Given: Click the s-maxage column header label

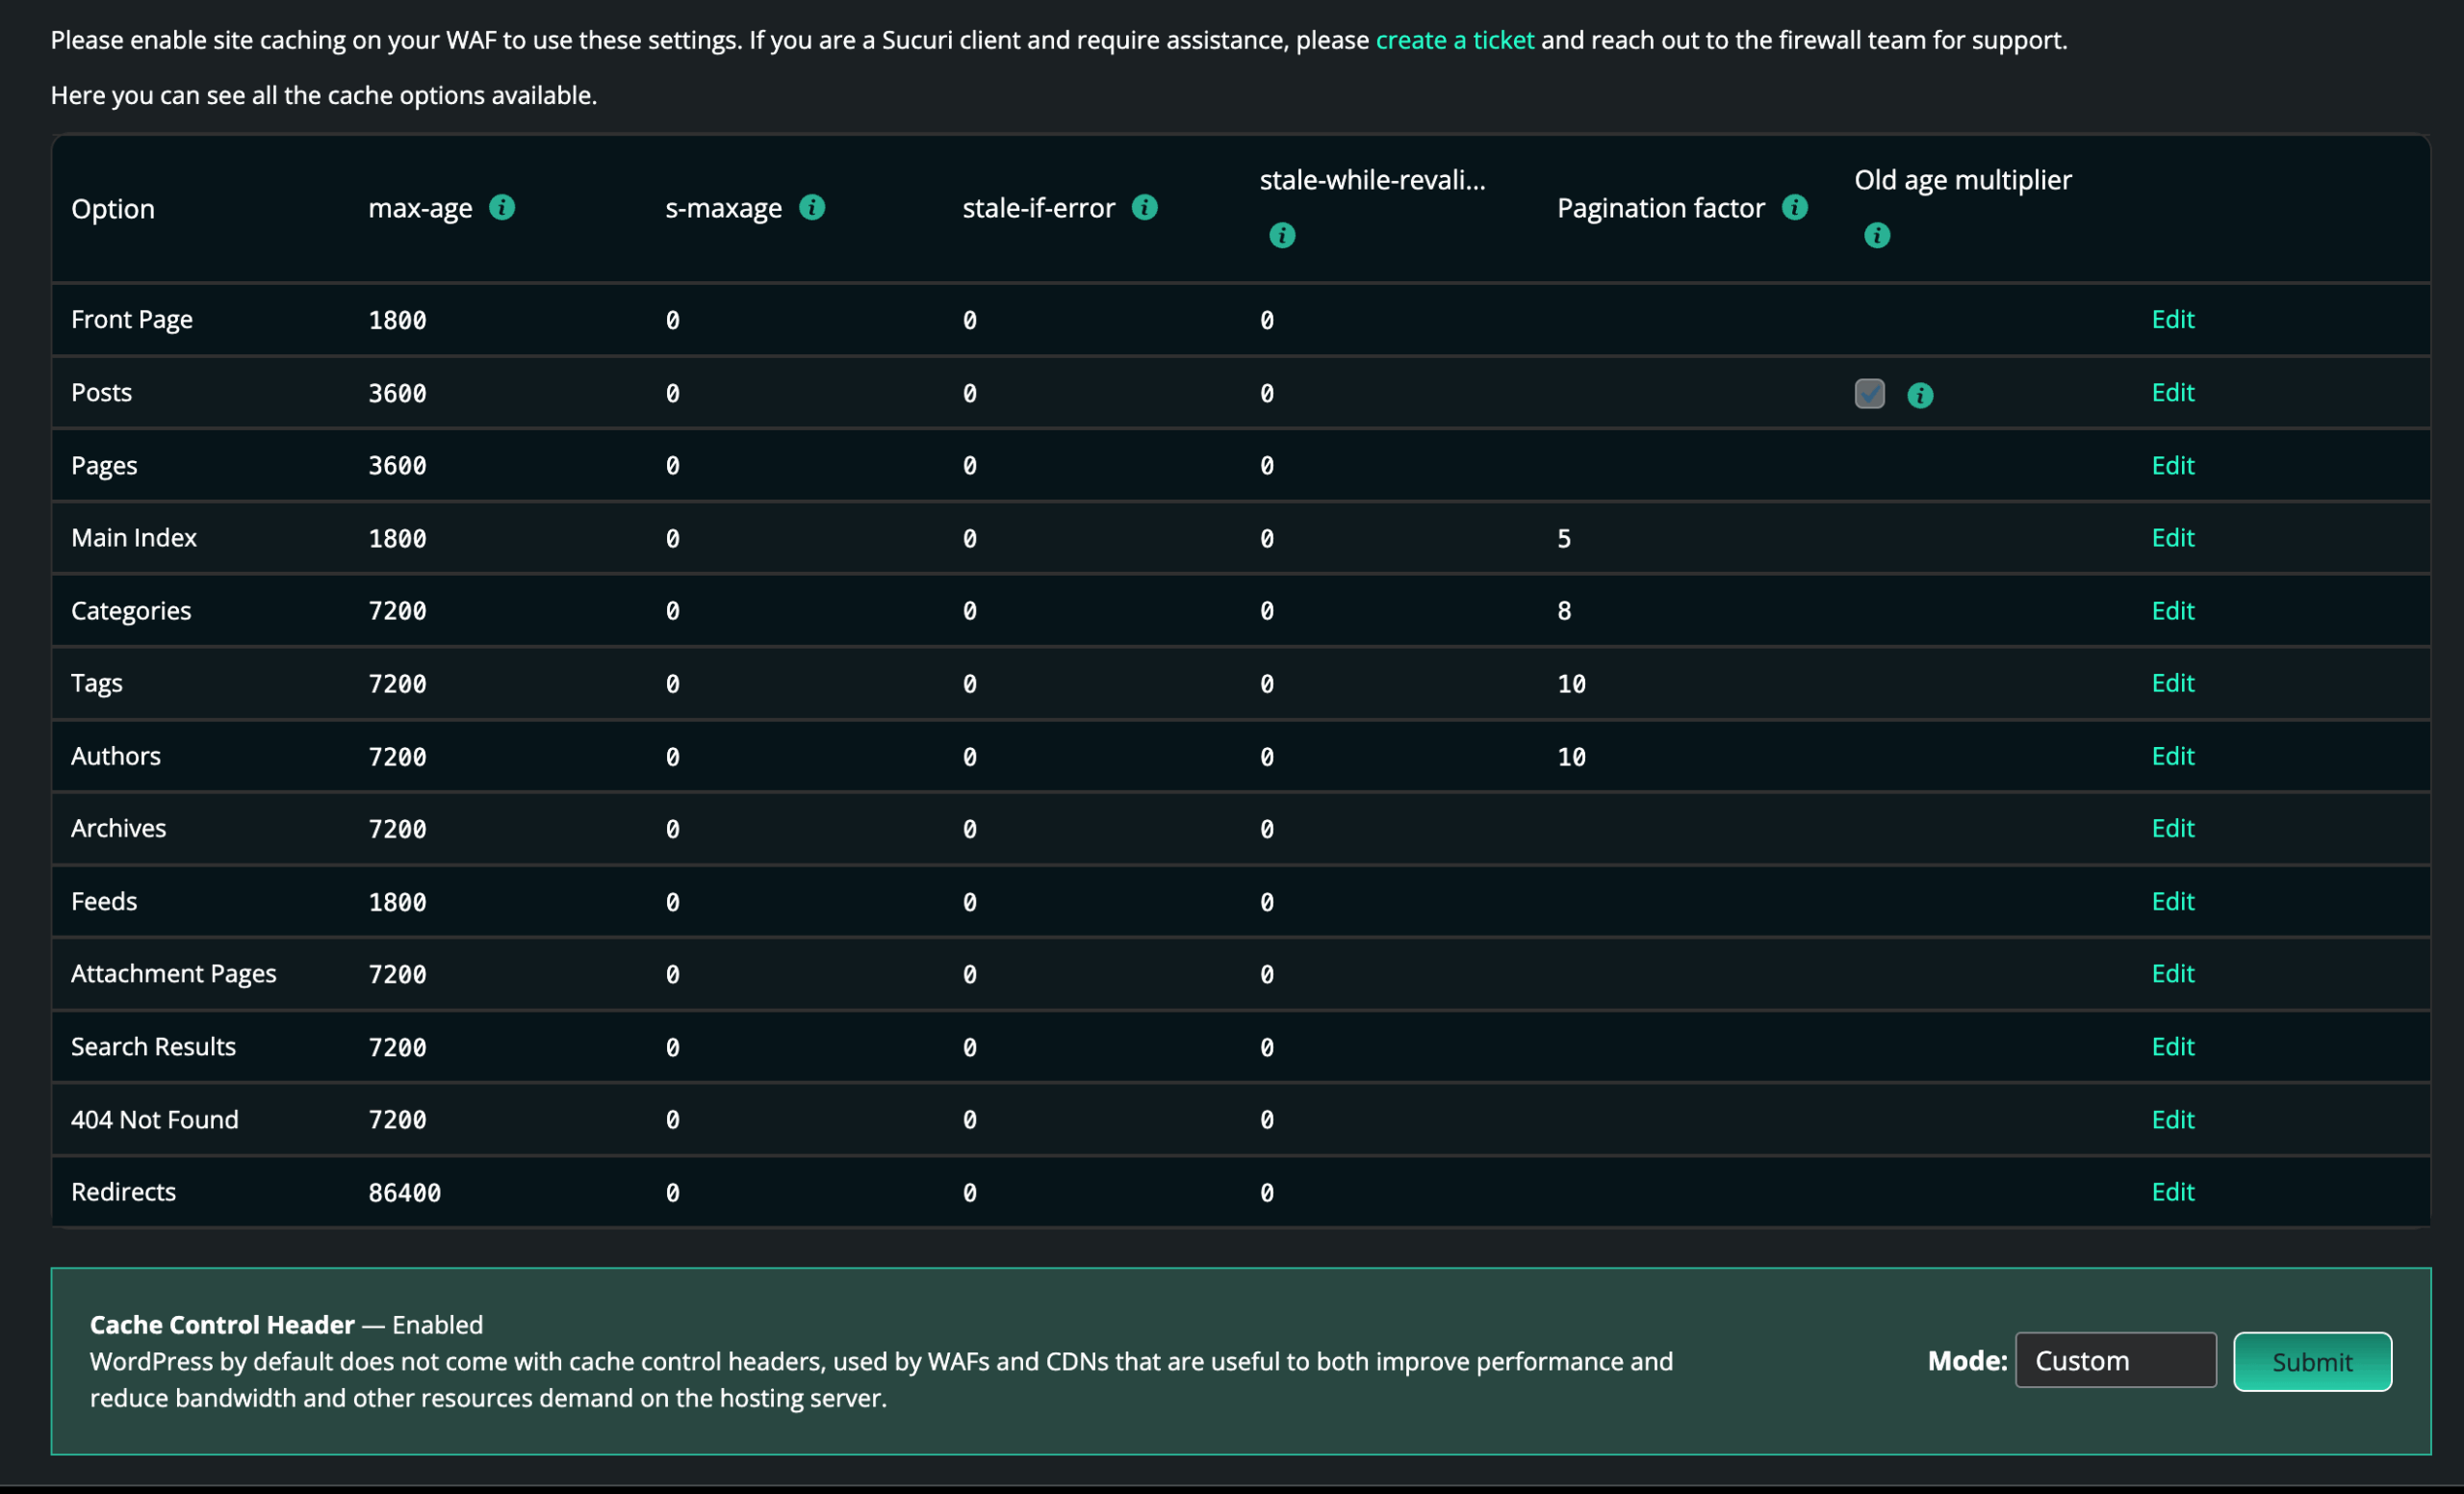Looking at the screenshot, I should pos(724,208).
